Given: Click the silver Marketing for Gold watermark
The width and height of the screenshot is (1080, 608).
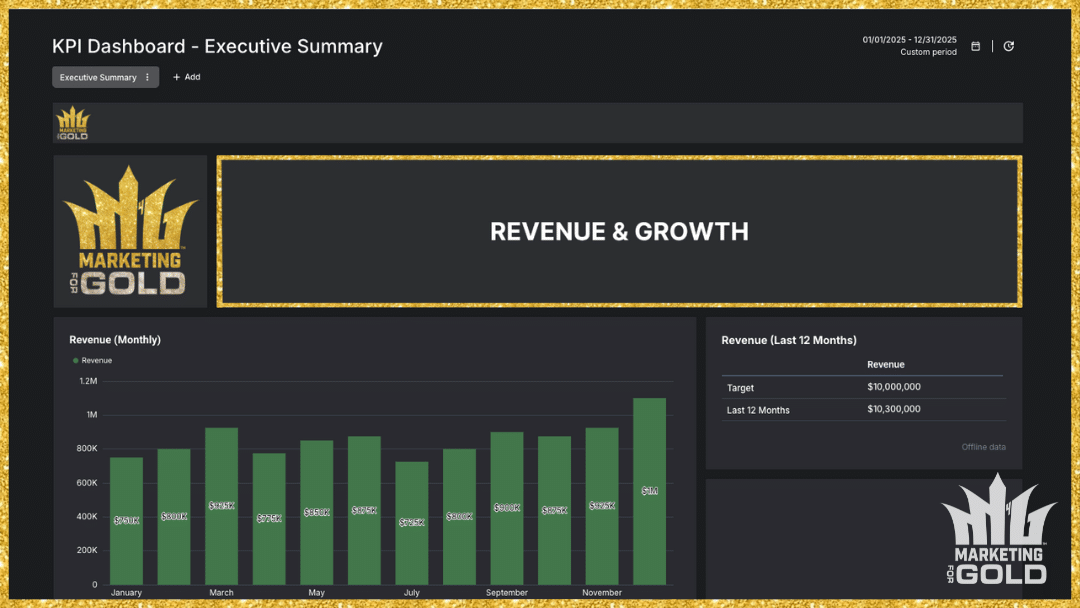Looking at the screenshot, I should tap(998, 530).
